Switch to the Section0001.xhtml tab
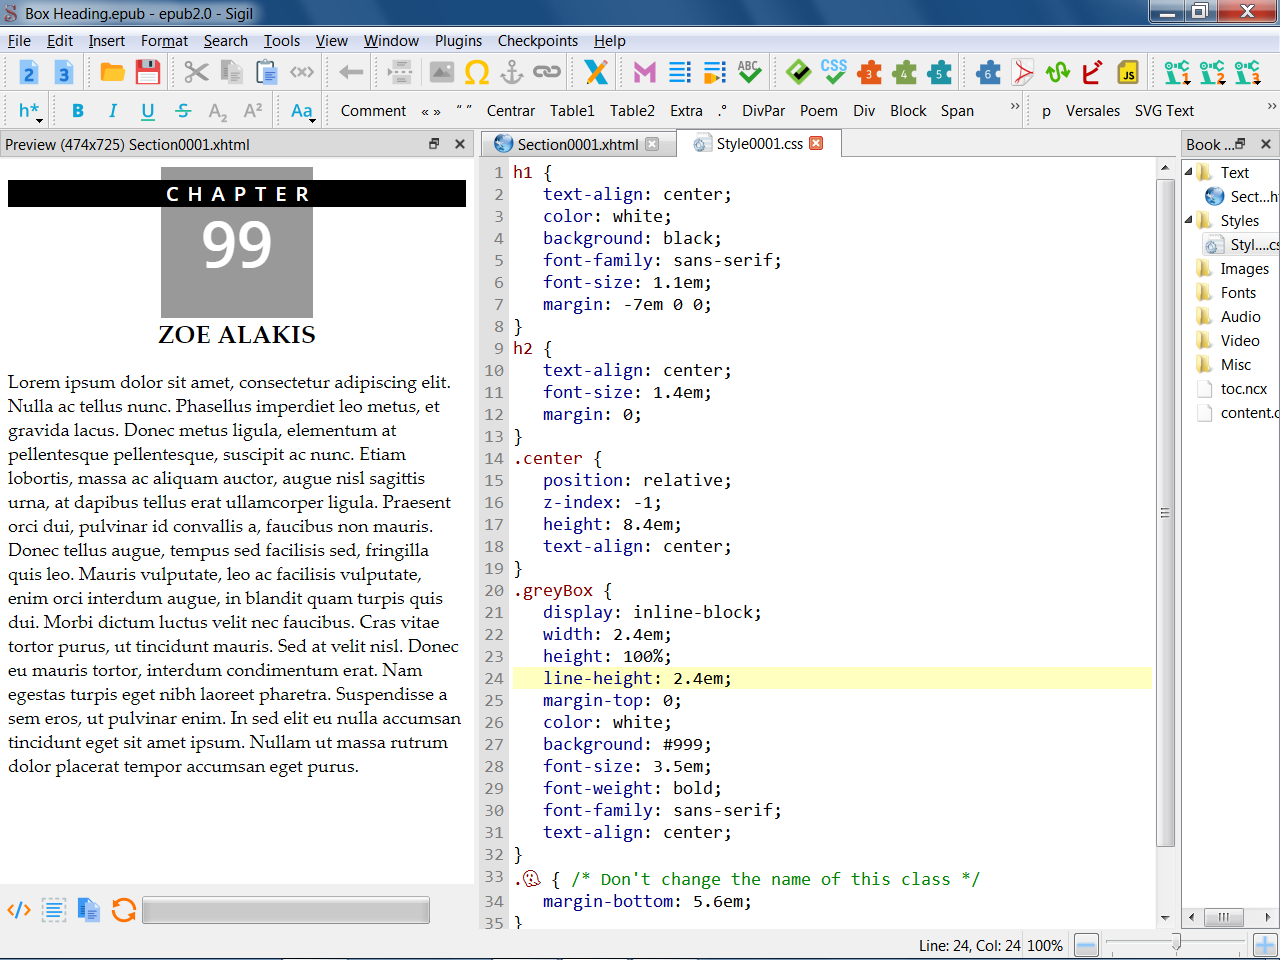Image resolution: width=1280 pixels, height=960 pixels. pyautogui.click(x=577, y=144)
